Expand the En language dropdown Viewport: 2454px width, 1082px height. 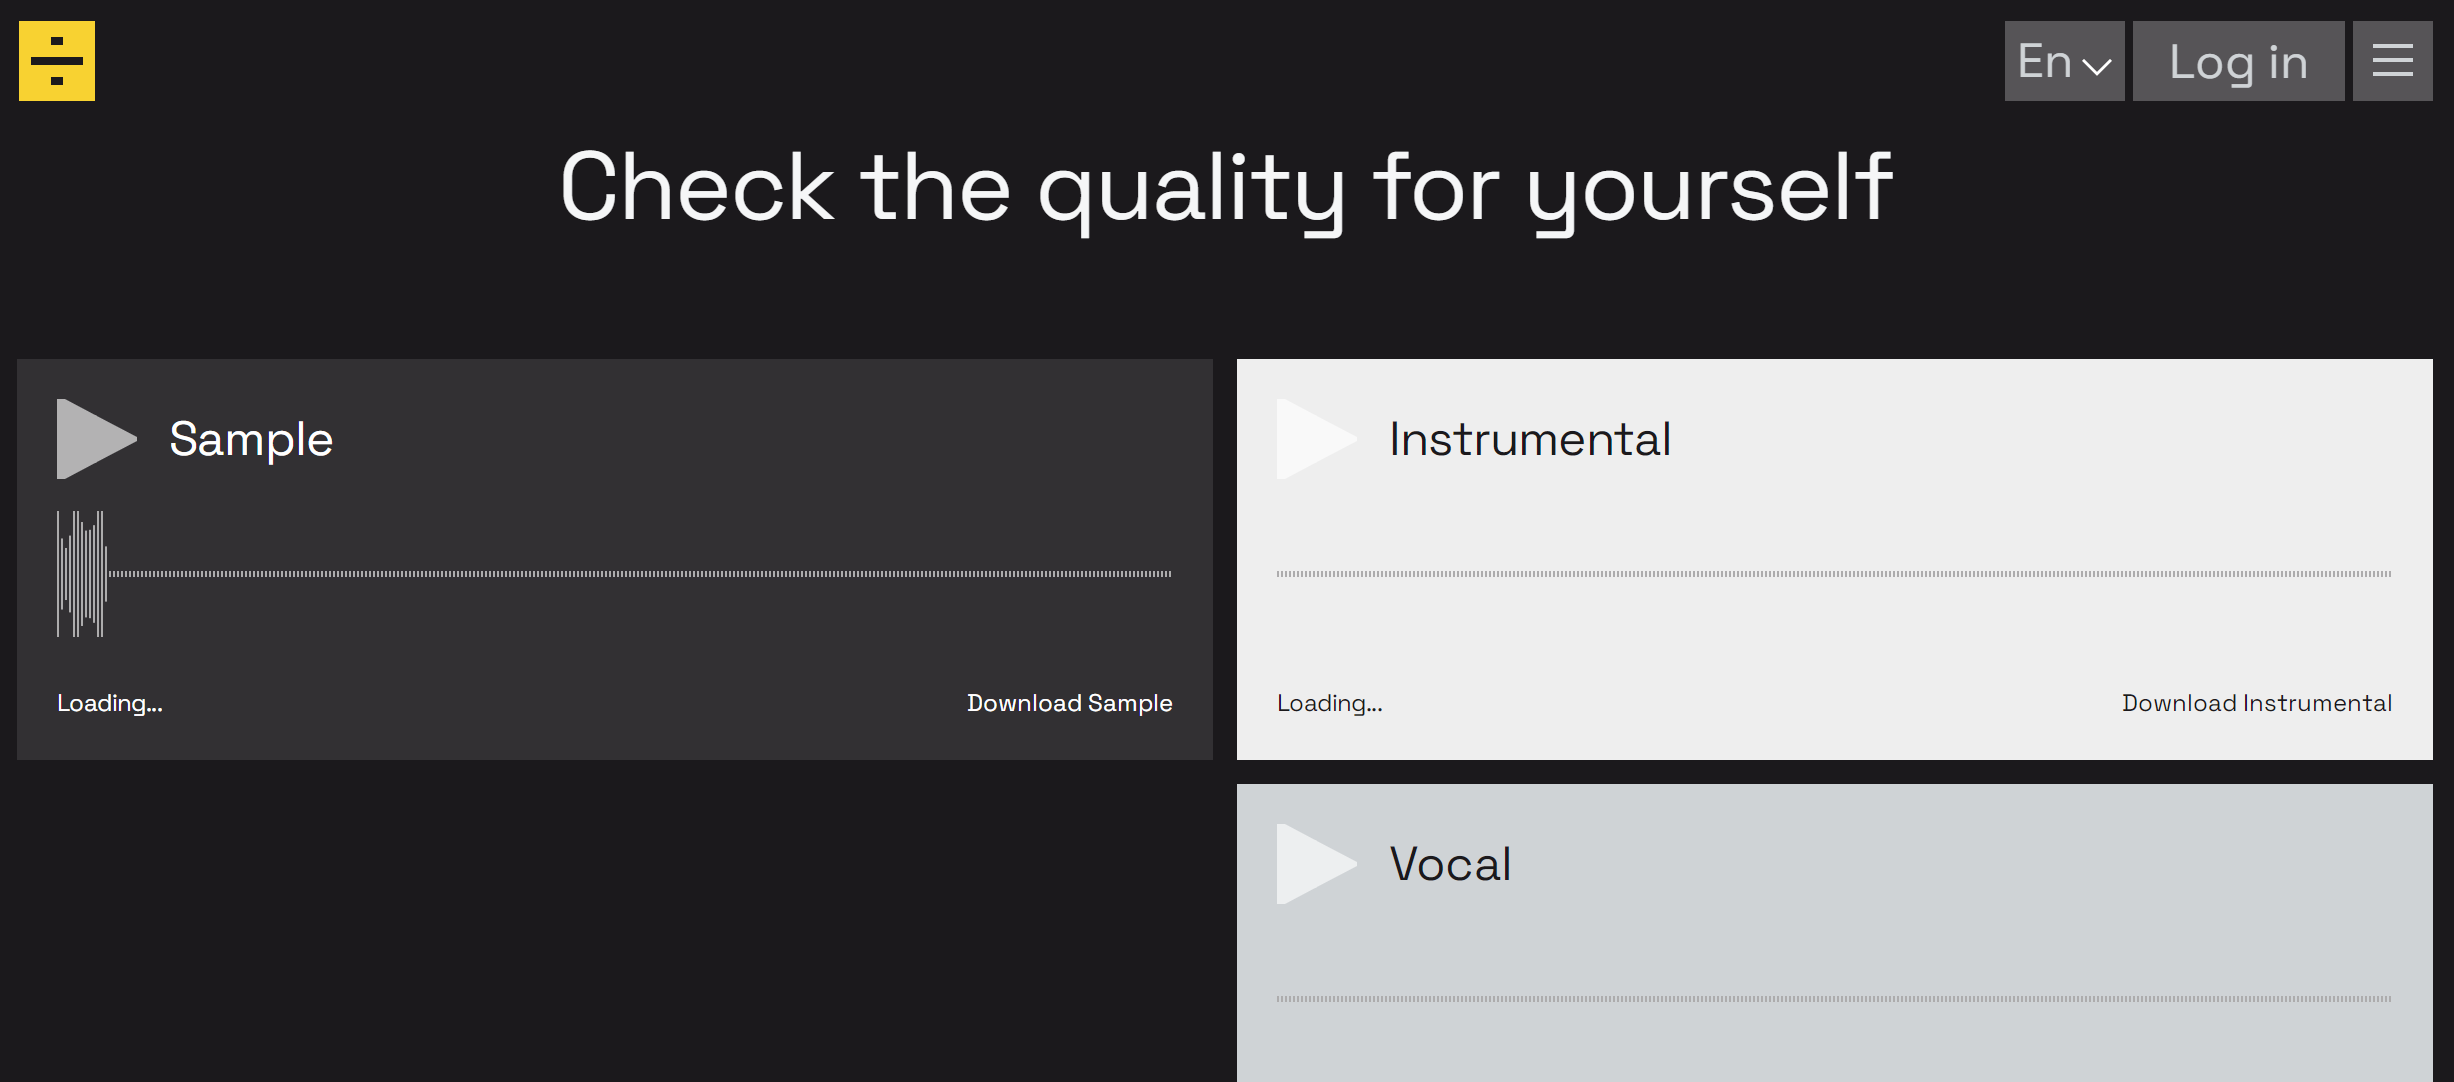pyautogui.click(x=2064, y=61)
